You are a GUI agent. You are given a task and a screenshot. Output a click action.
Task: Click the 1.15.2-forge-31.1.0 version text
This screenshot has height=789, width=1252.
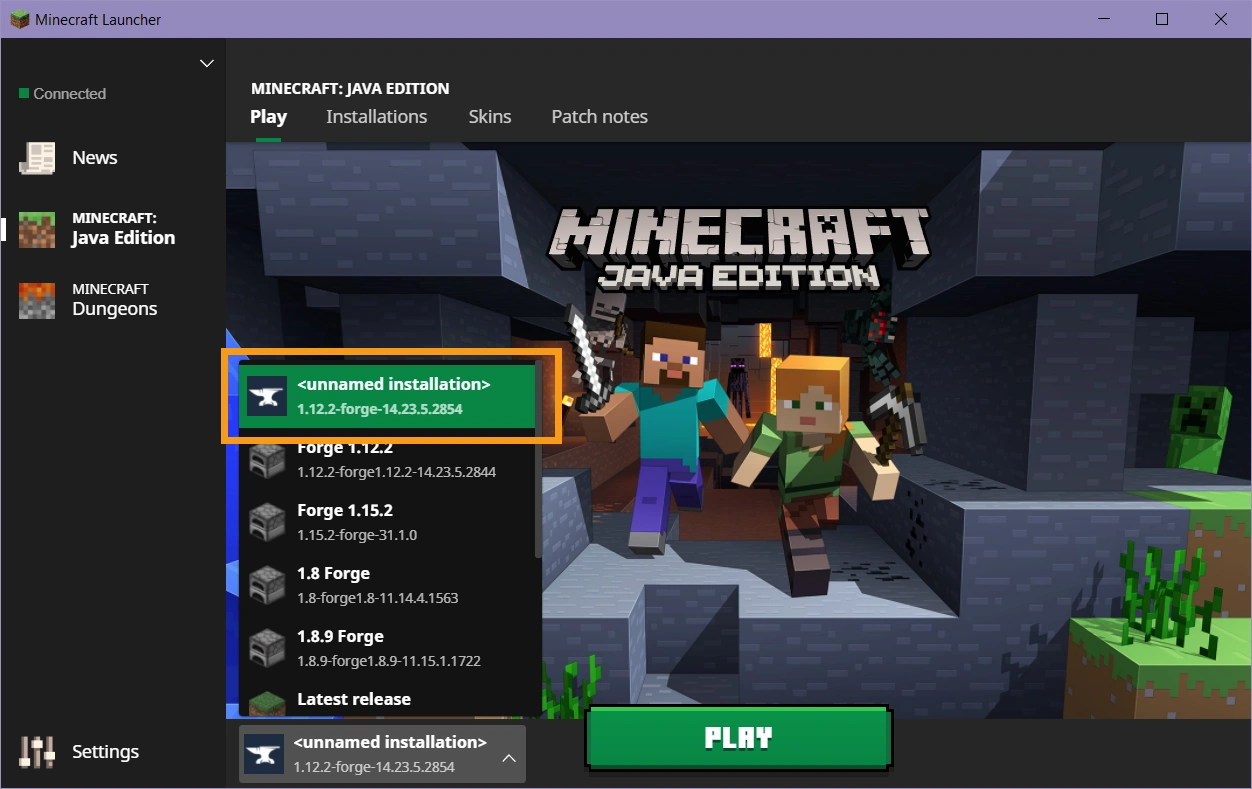[357, 535]
